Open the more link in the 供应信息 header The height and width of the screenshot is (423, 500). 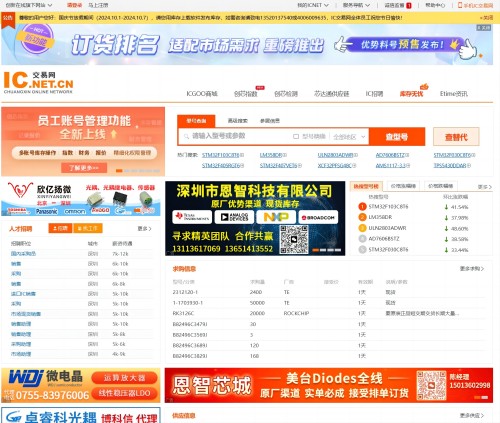coord(472,416)
